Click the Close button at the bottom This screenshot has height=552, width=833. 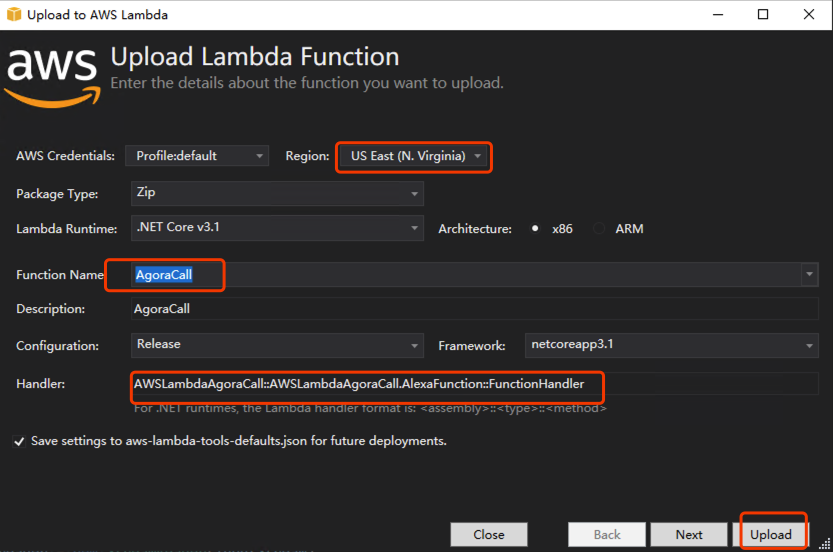[489, 534]
